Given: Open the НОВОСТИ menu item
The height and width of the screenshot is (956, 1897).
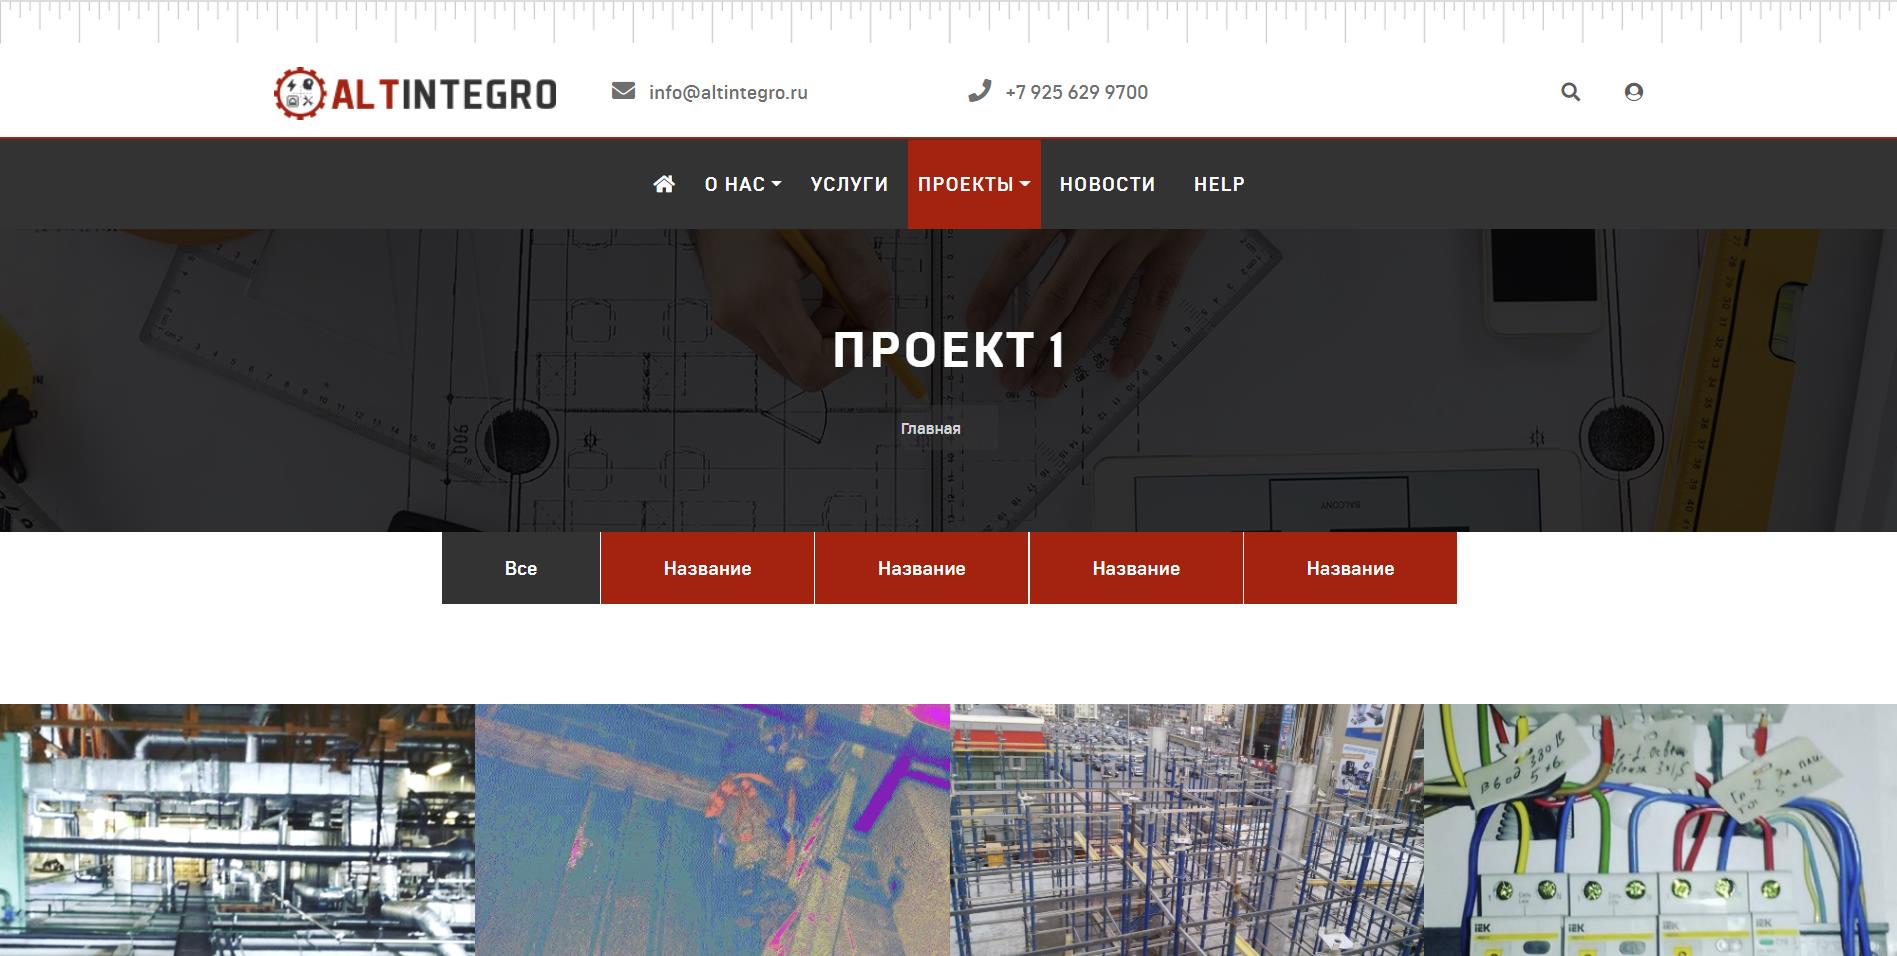Looking at the screenshot, I should click(x=1107, y=184).
